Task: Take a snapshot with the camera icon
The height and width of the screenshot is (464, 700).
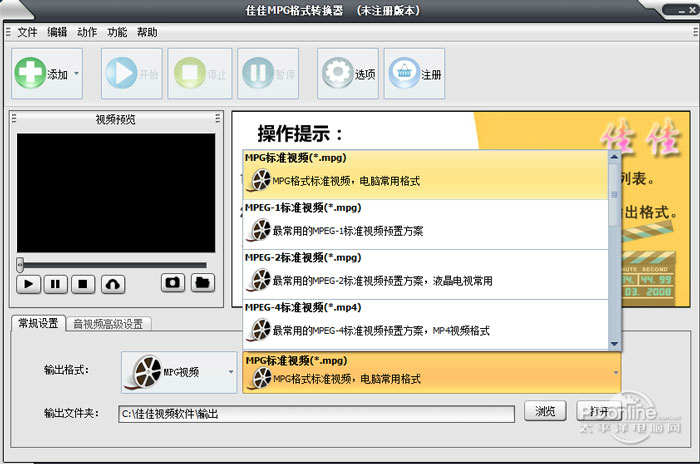Action: pyautogui.click(x=173, y=283)
